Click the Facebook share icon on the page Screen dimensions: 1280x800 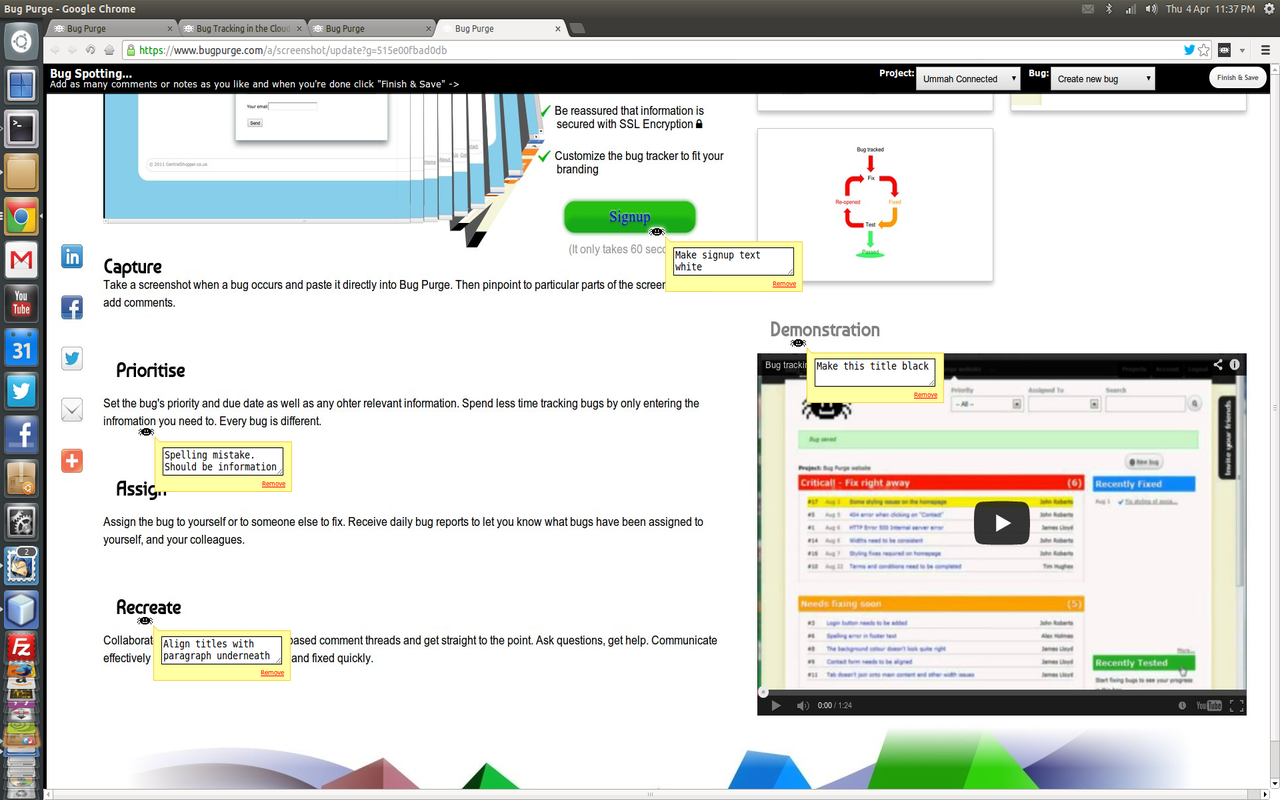(72, 307)
